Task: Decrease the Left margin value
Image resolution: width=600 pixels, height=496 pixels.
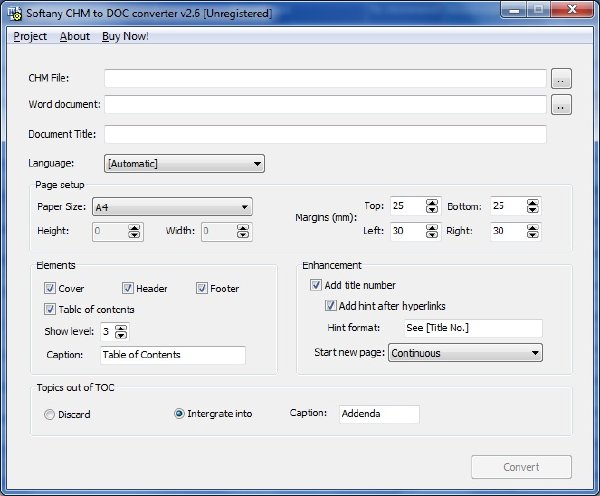Action: (x=432, y=235)
